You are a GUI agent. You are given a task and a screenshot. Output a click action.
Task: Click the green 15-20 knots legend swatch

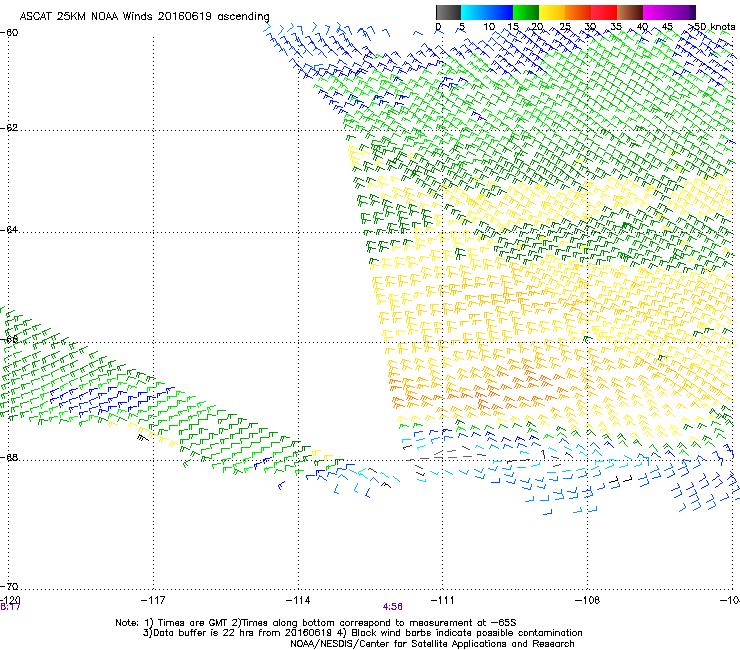click(x=526, y=12)
